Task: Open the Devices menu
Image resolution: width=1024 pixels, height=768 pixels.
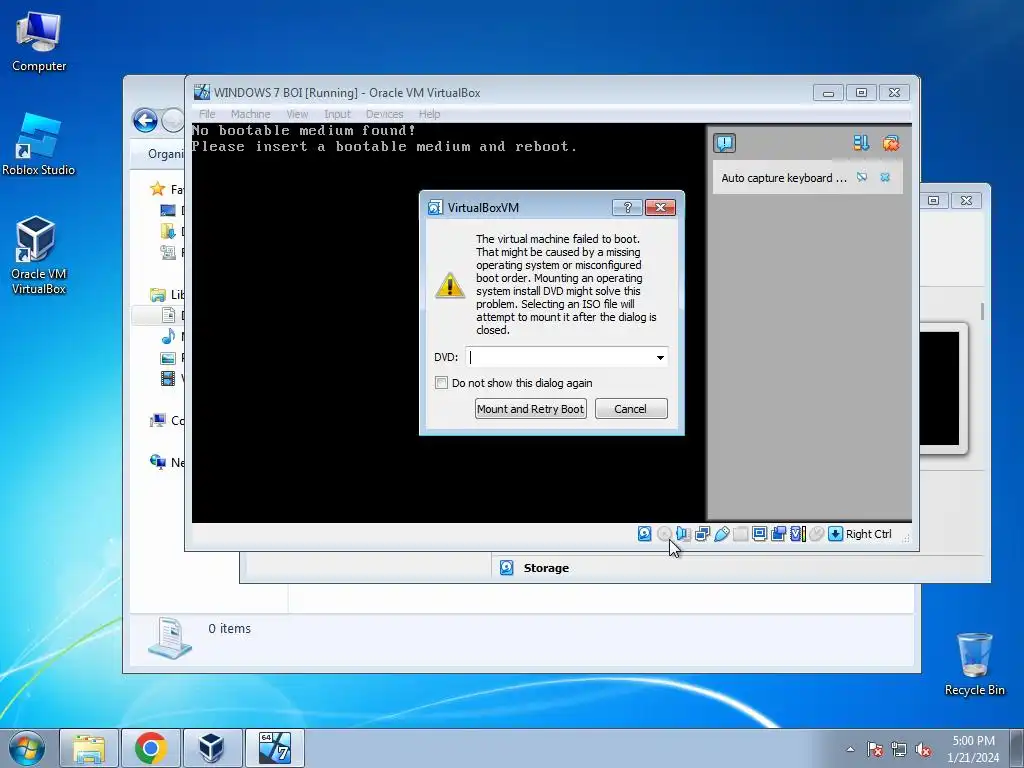Action: (384, 114)
